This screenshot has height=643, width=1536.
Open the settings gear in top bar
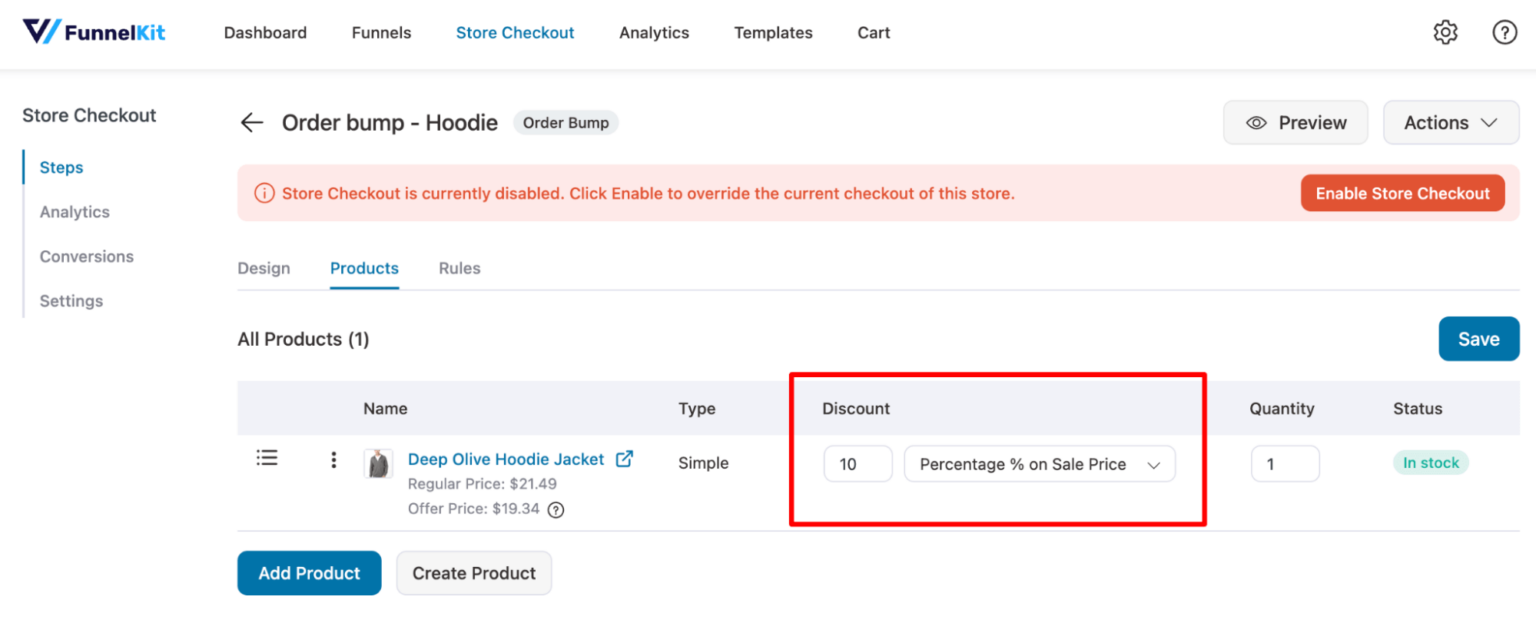[1445, 32]
